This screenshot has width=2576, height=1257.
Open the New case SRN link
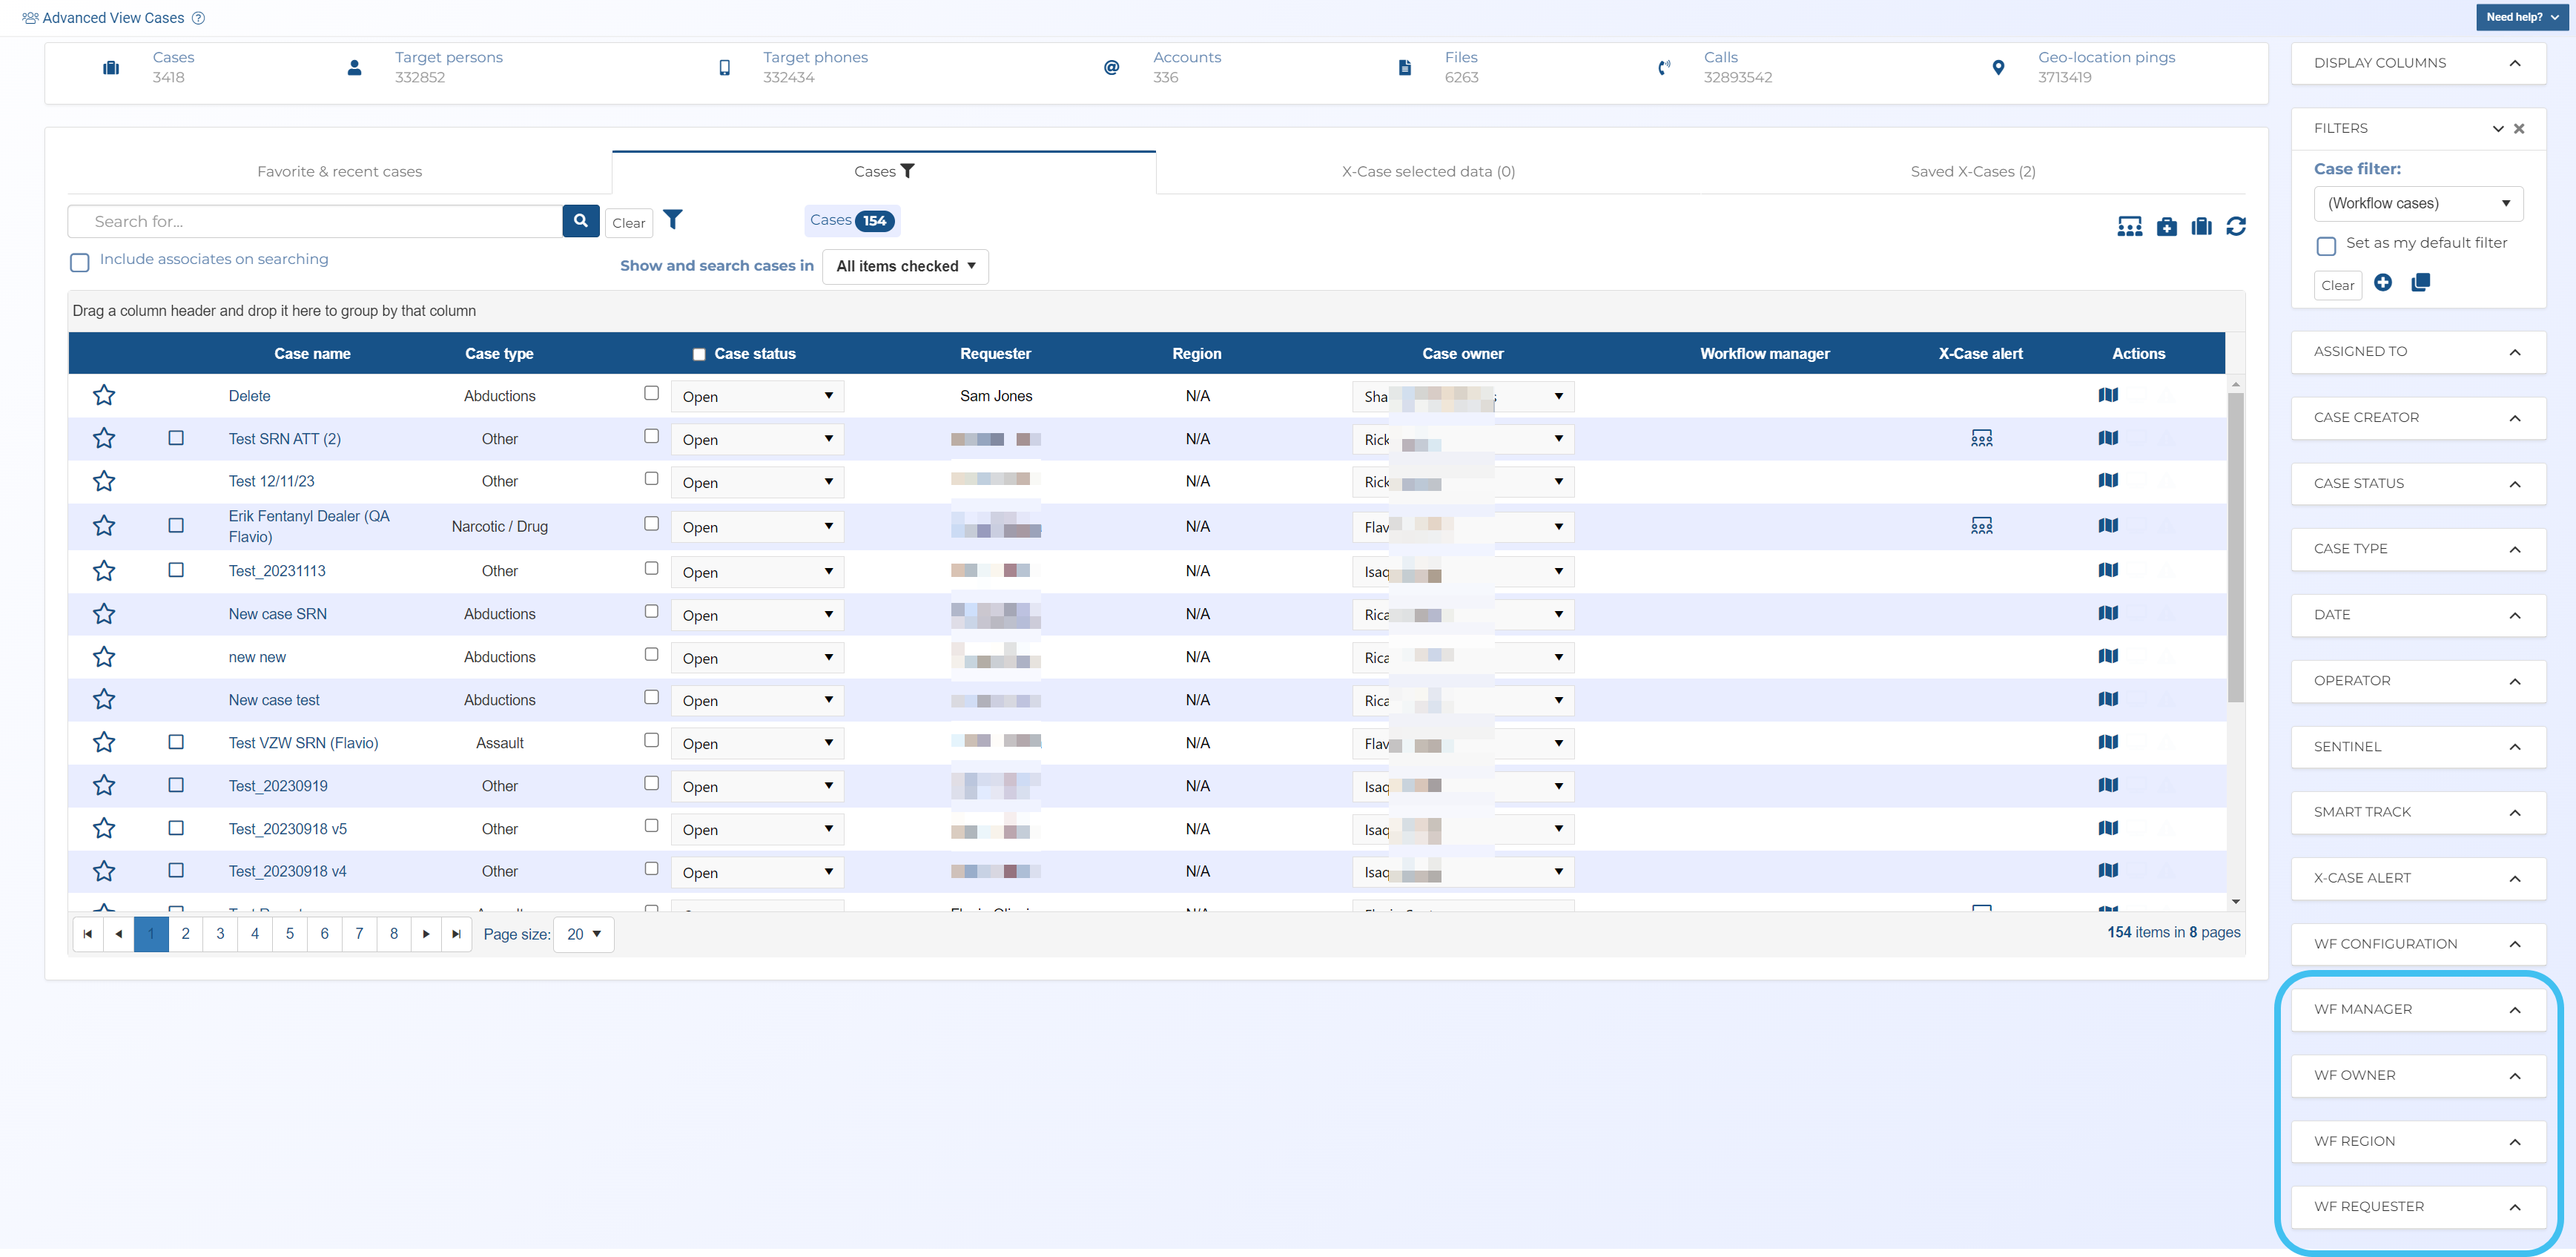tap(278, 614)
